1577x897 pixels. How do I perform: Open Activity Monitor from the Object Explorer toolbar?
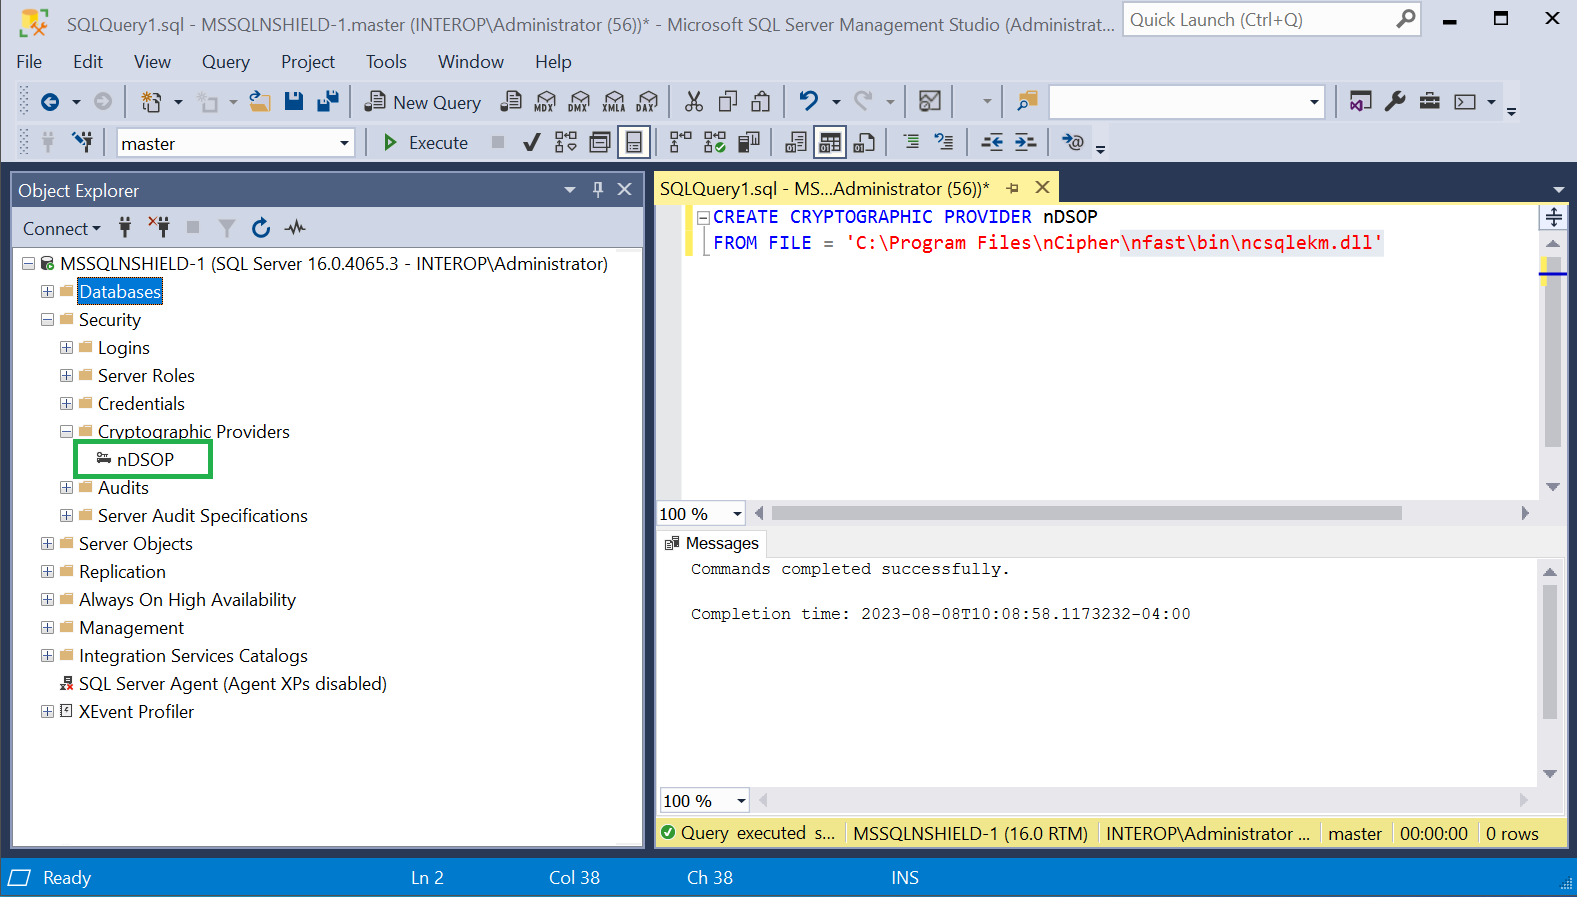tap(295, 228)
